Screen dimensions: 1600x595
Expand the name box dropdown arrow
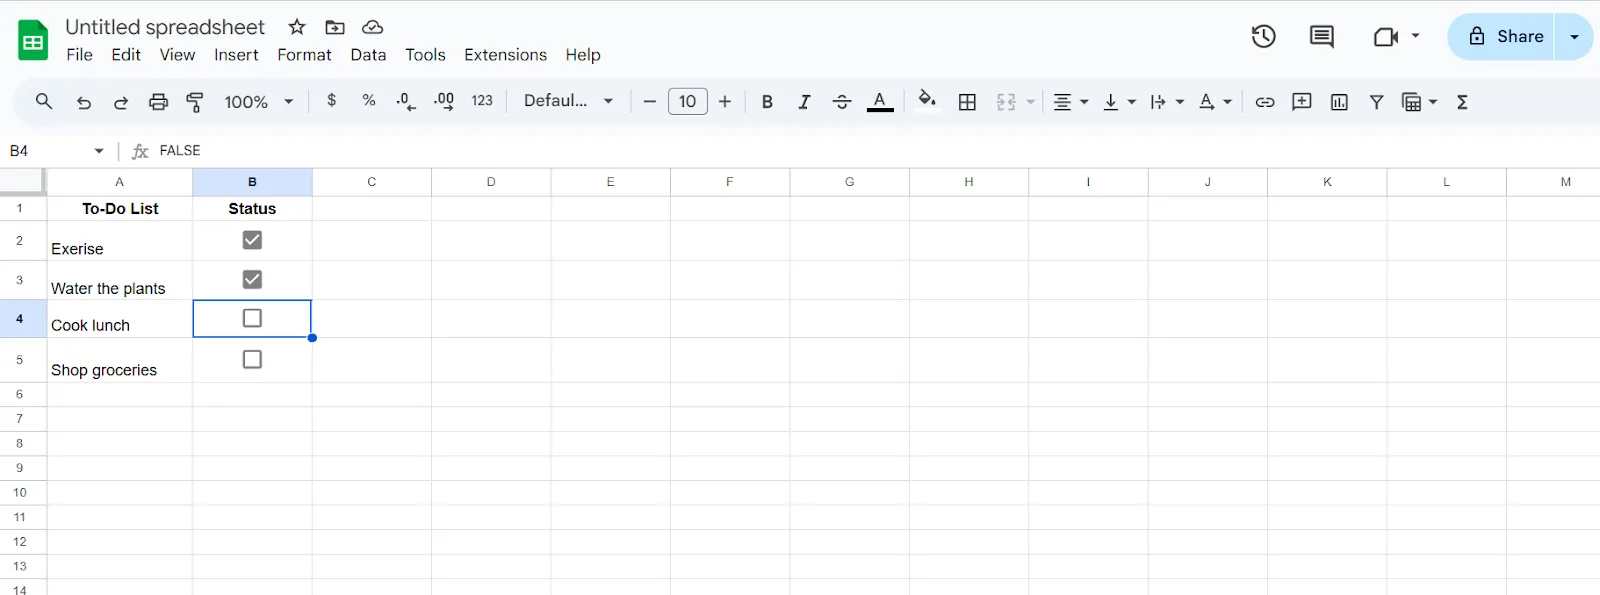(x=99, y=151)
